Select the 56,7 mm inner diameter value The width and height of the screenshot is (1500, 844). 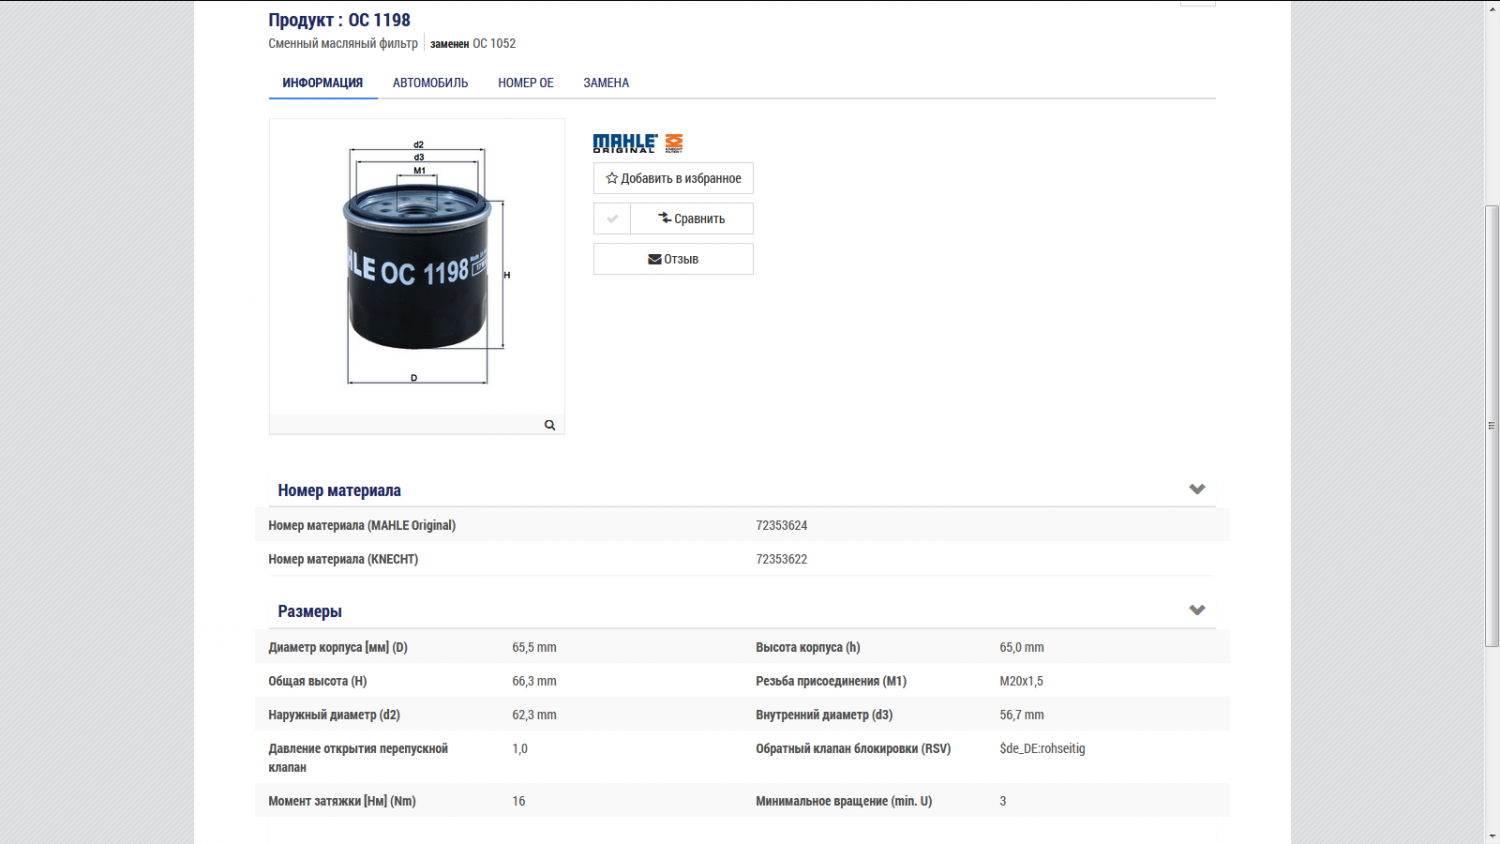tap(1021, 715)
